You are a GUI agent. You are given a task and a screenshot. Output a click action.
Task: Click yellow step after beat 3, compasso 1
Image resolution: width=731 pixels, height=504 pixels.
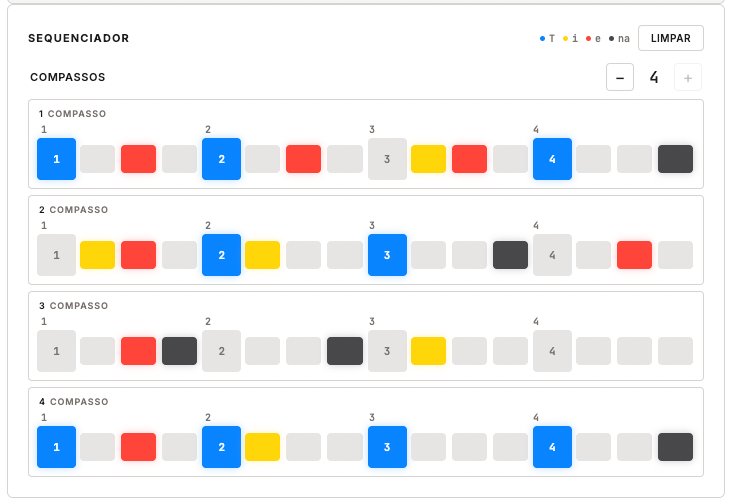tap(428, 159)
